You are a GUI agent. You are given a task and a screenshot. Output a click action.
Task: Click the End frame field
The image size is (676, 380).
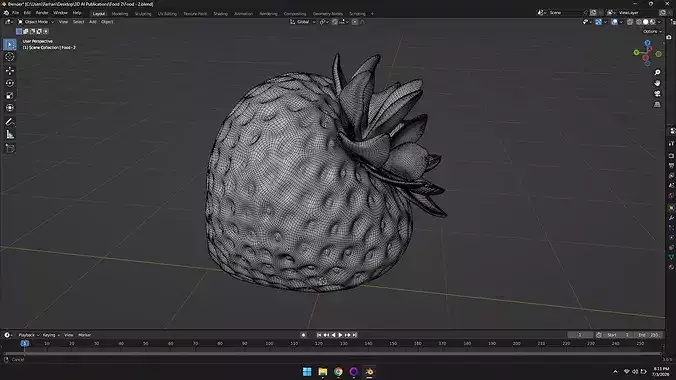(x=648, y=335)
